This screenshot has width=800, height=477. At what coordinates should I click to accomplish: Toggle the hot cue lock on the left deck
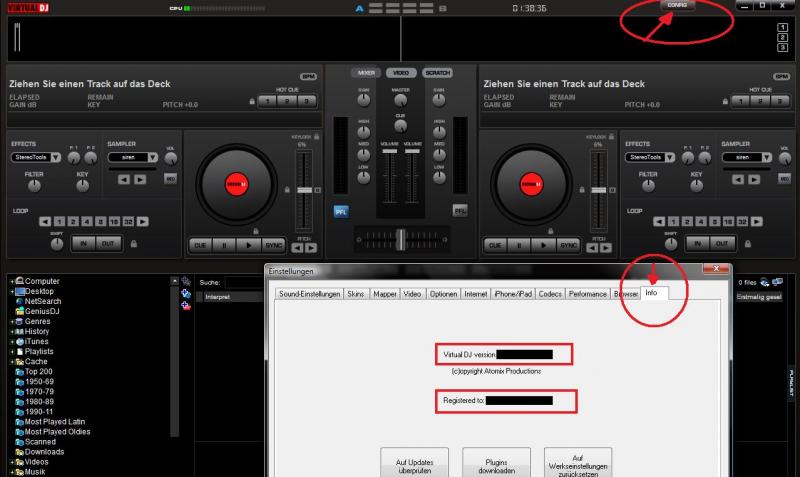(x=252, y=102)
